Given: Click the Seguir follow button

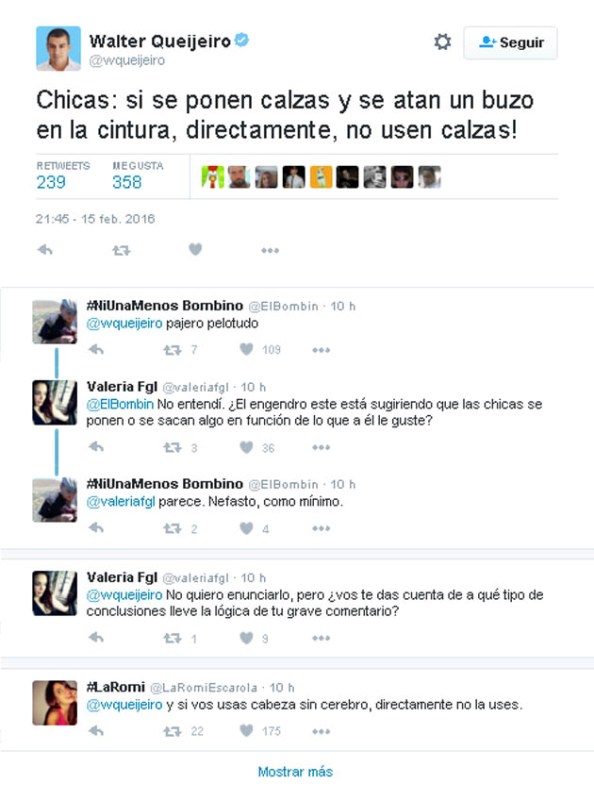Looking at the screenshot, I should point(510,42).
